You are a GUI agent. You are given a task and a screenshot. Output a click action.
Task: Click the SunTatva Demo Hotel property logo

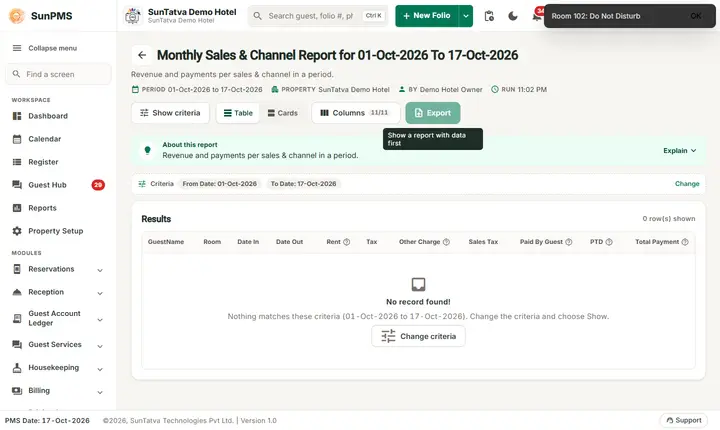pyautogui.click(x=133, y=16)
